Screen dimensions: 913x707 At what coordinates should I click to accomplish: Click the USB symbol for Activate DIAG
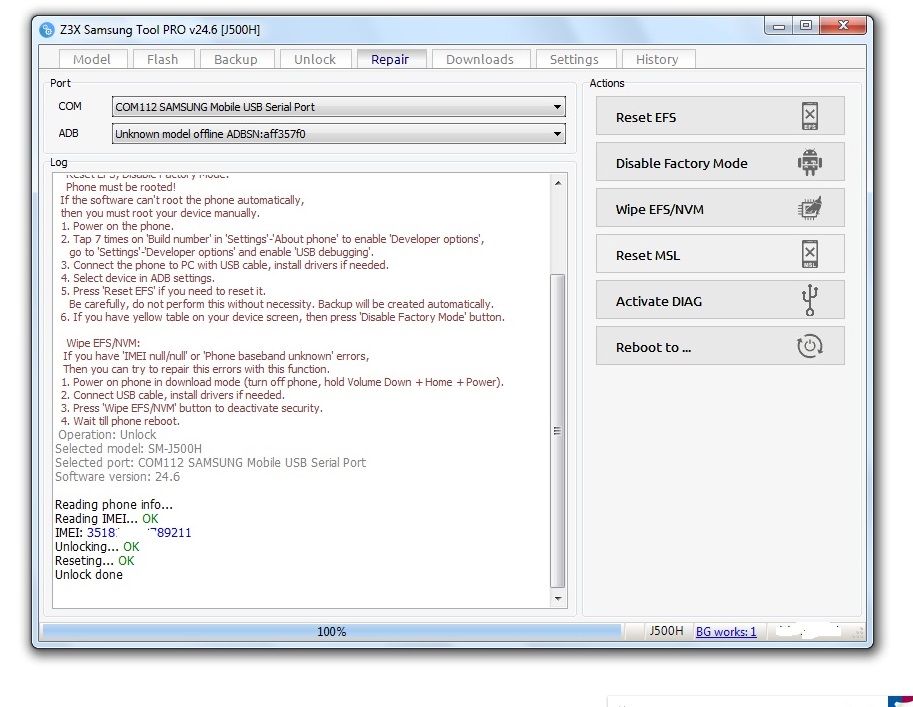click(x=809, y=300)
